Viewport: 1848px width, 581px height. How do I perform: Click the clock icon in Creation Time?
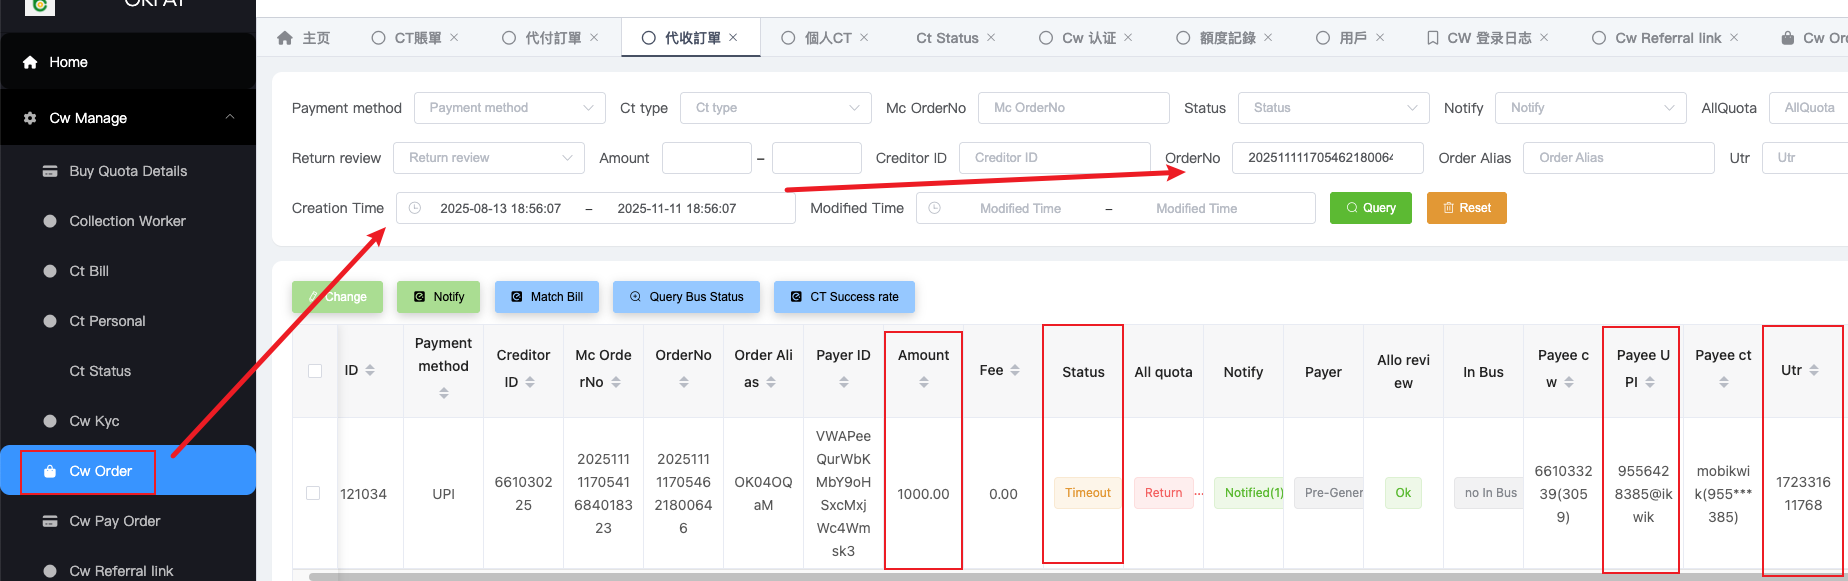tap(415, 208)
